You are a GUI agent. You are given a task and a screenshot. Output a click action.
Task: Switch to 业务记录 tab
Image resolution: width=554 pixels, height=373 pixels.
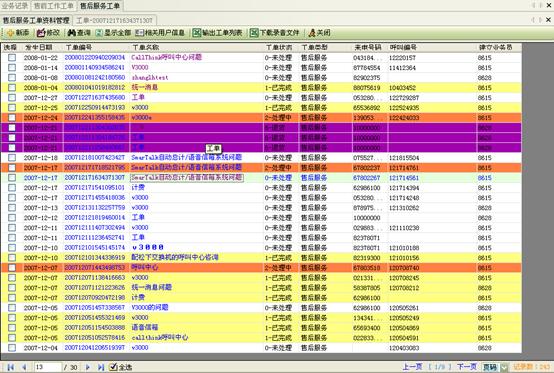[x=15, y=6]
